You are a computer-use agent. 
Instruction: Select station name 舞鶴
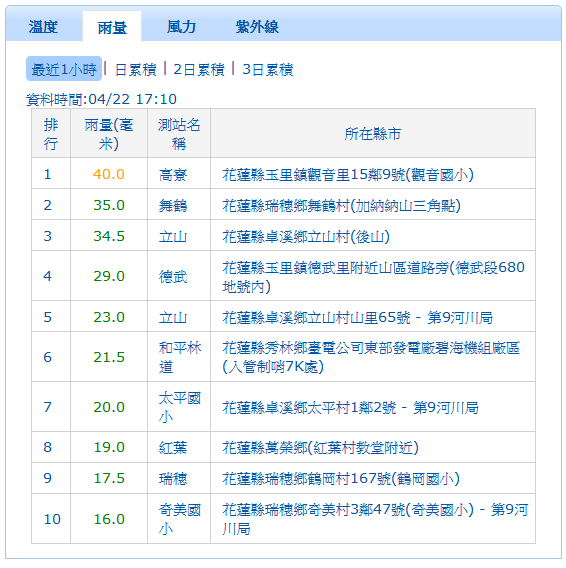click(x=173, y=206)
